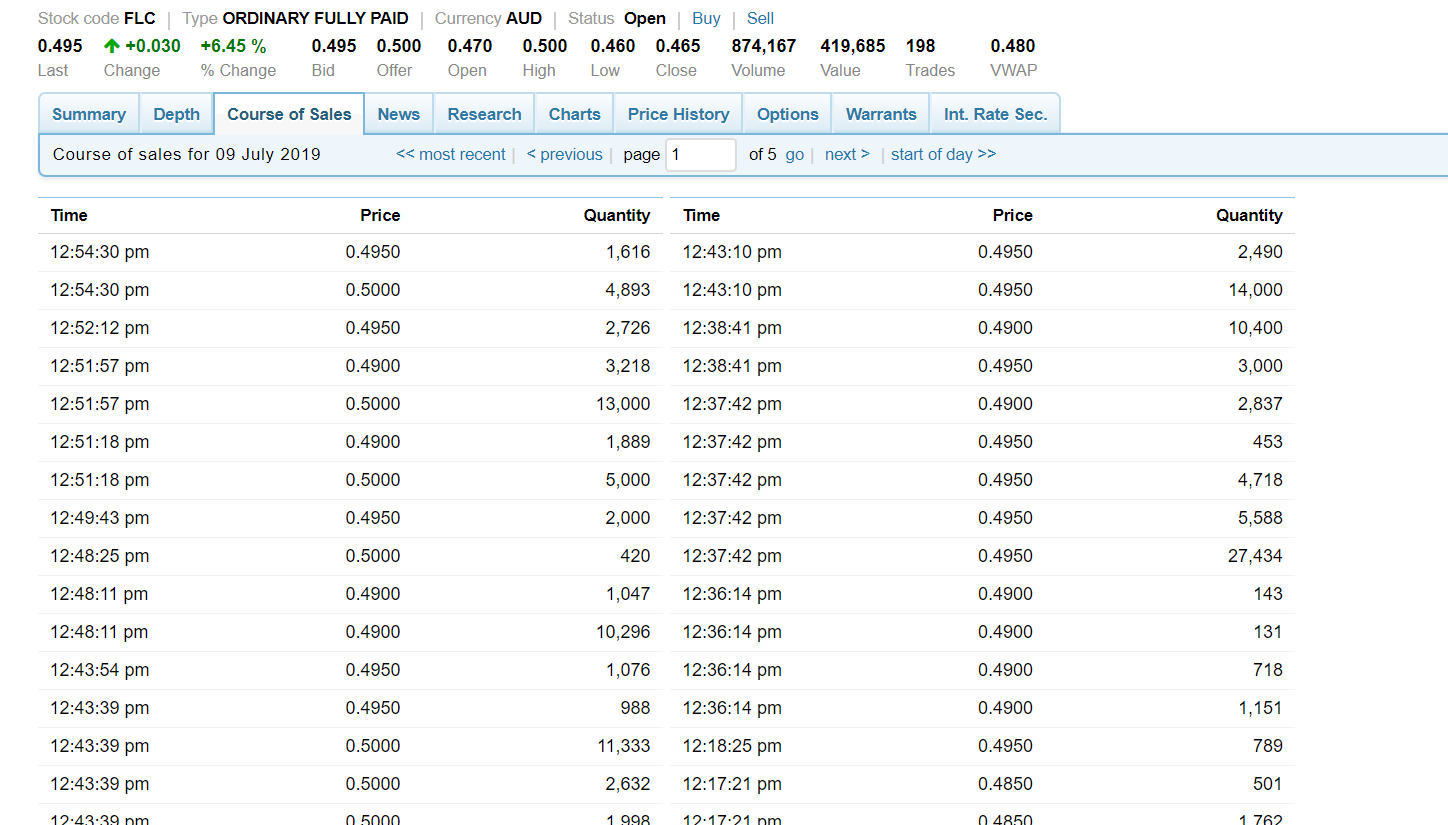Select the quantity 988 cell

click(635, 708)
